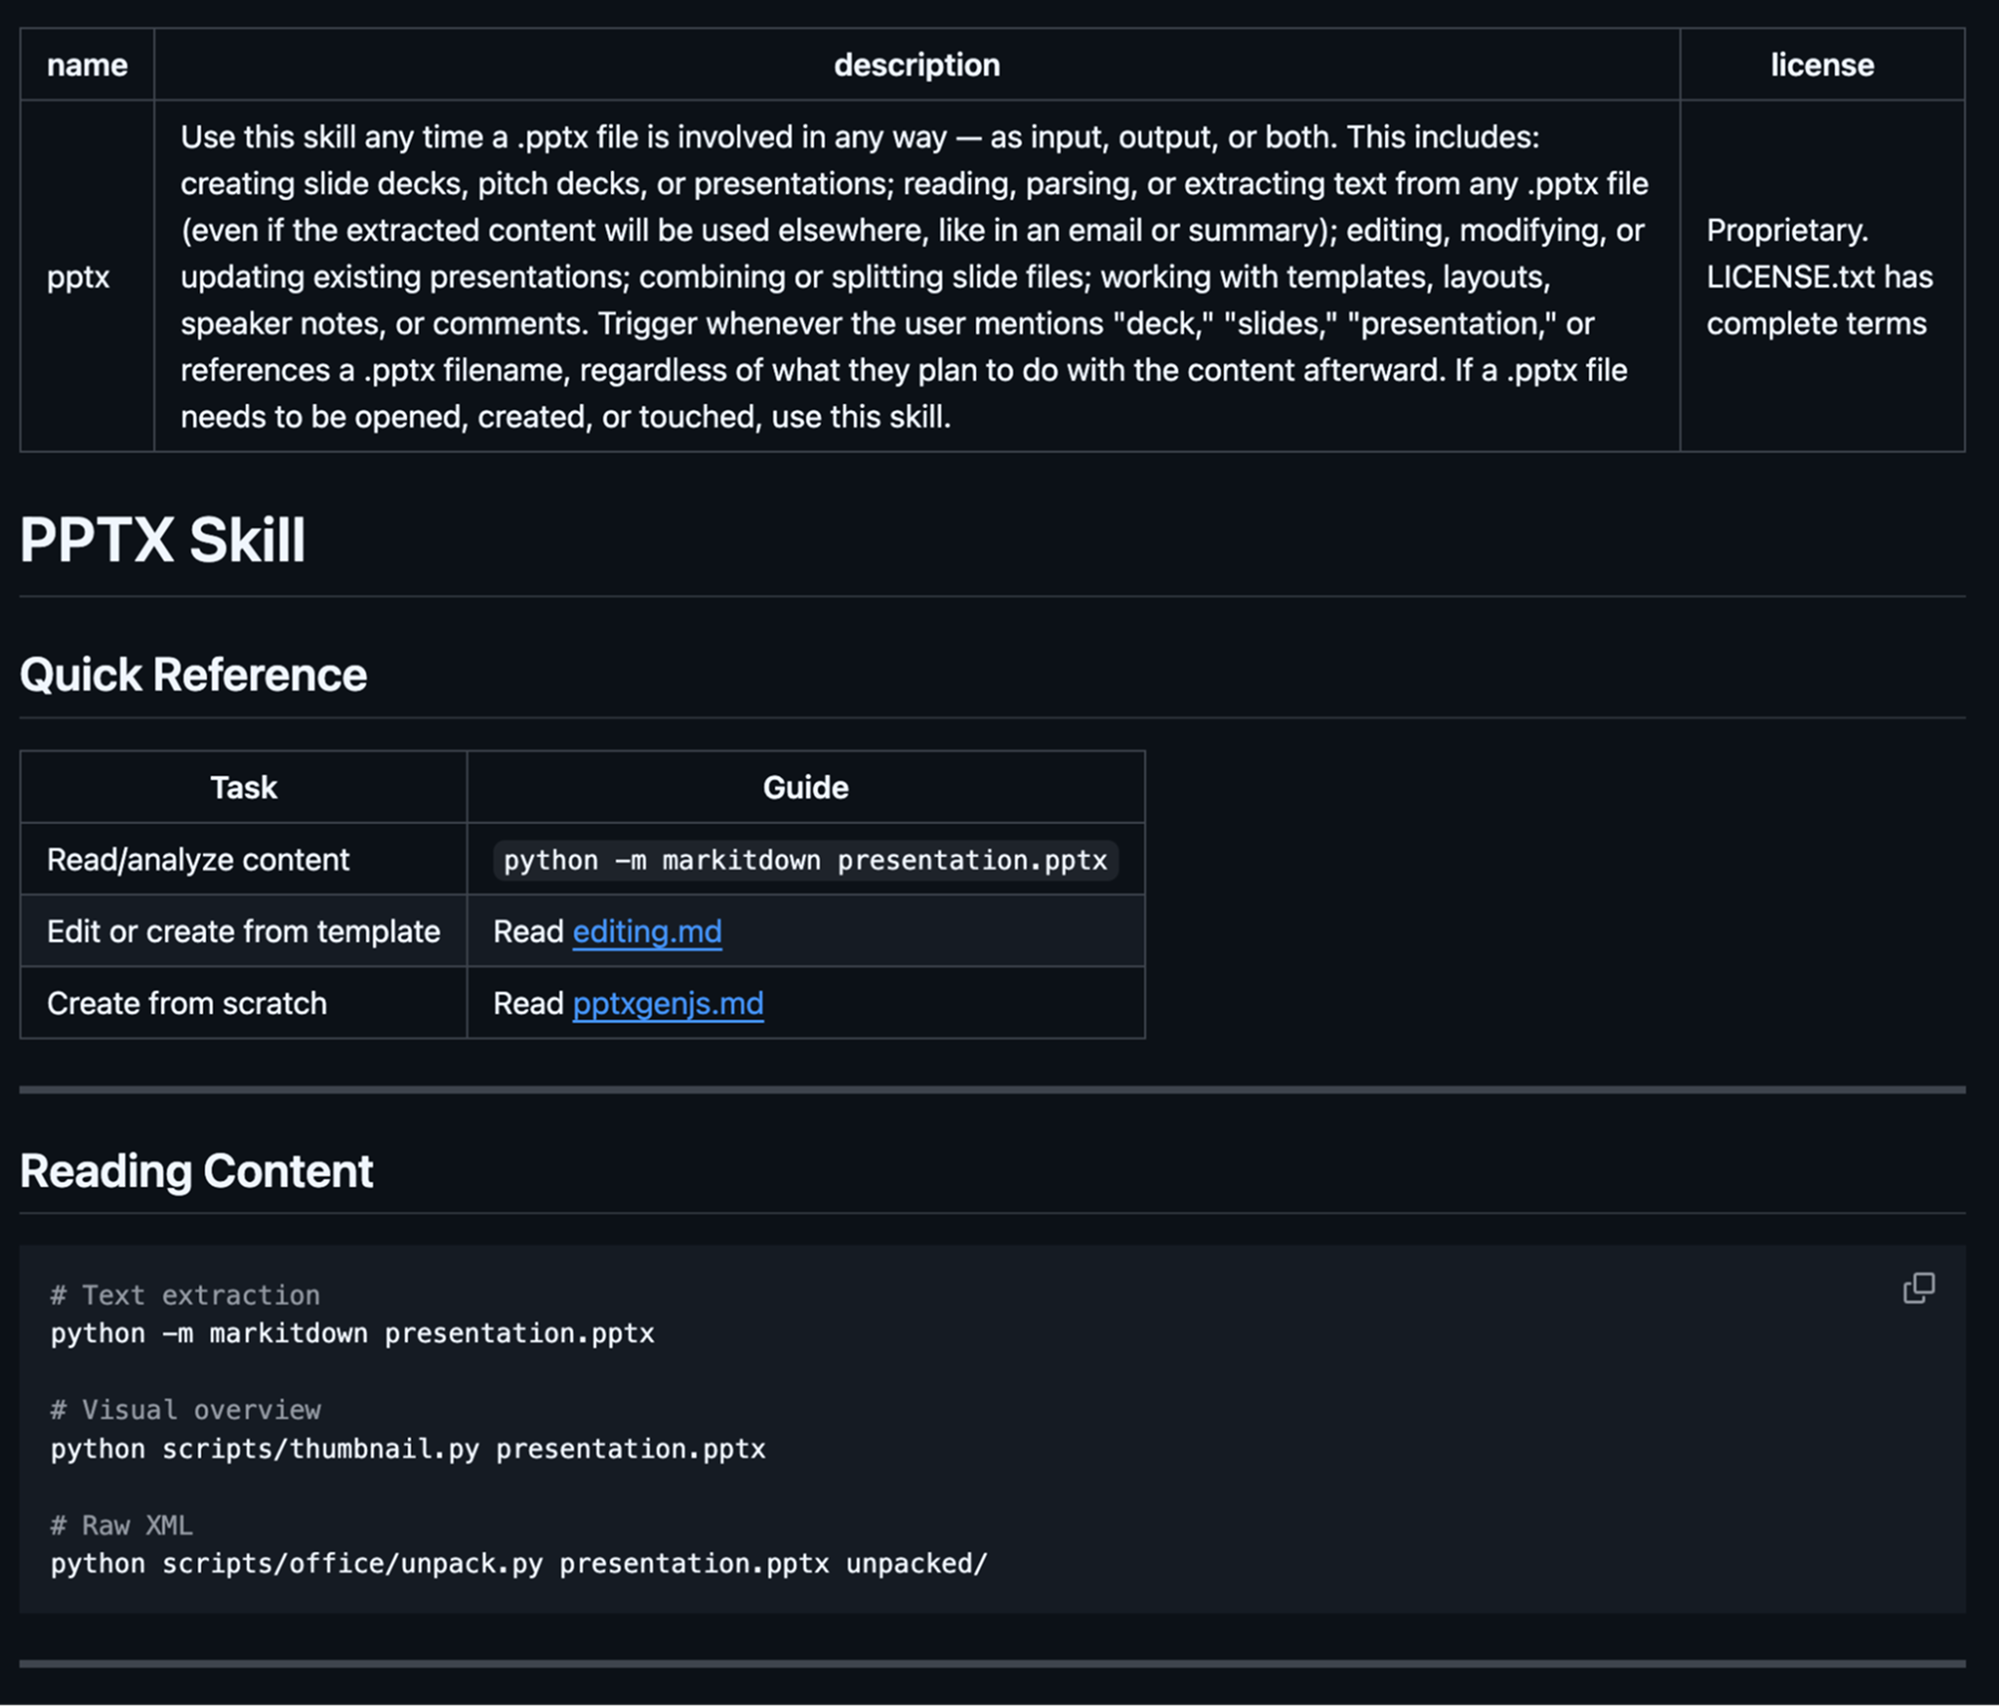The height and width of the screenshot is (1706, 1999).
Task: Click the PPTX Skill heading
Action: pos(162,540)
